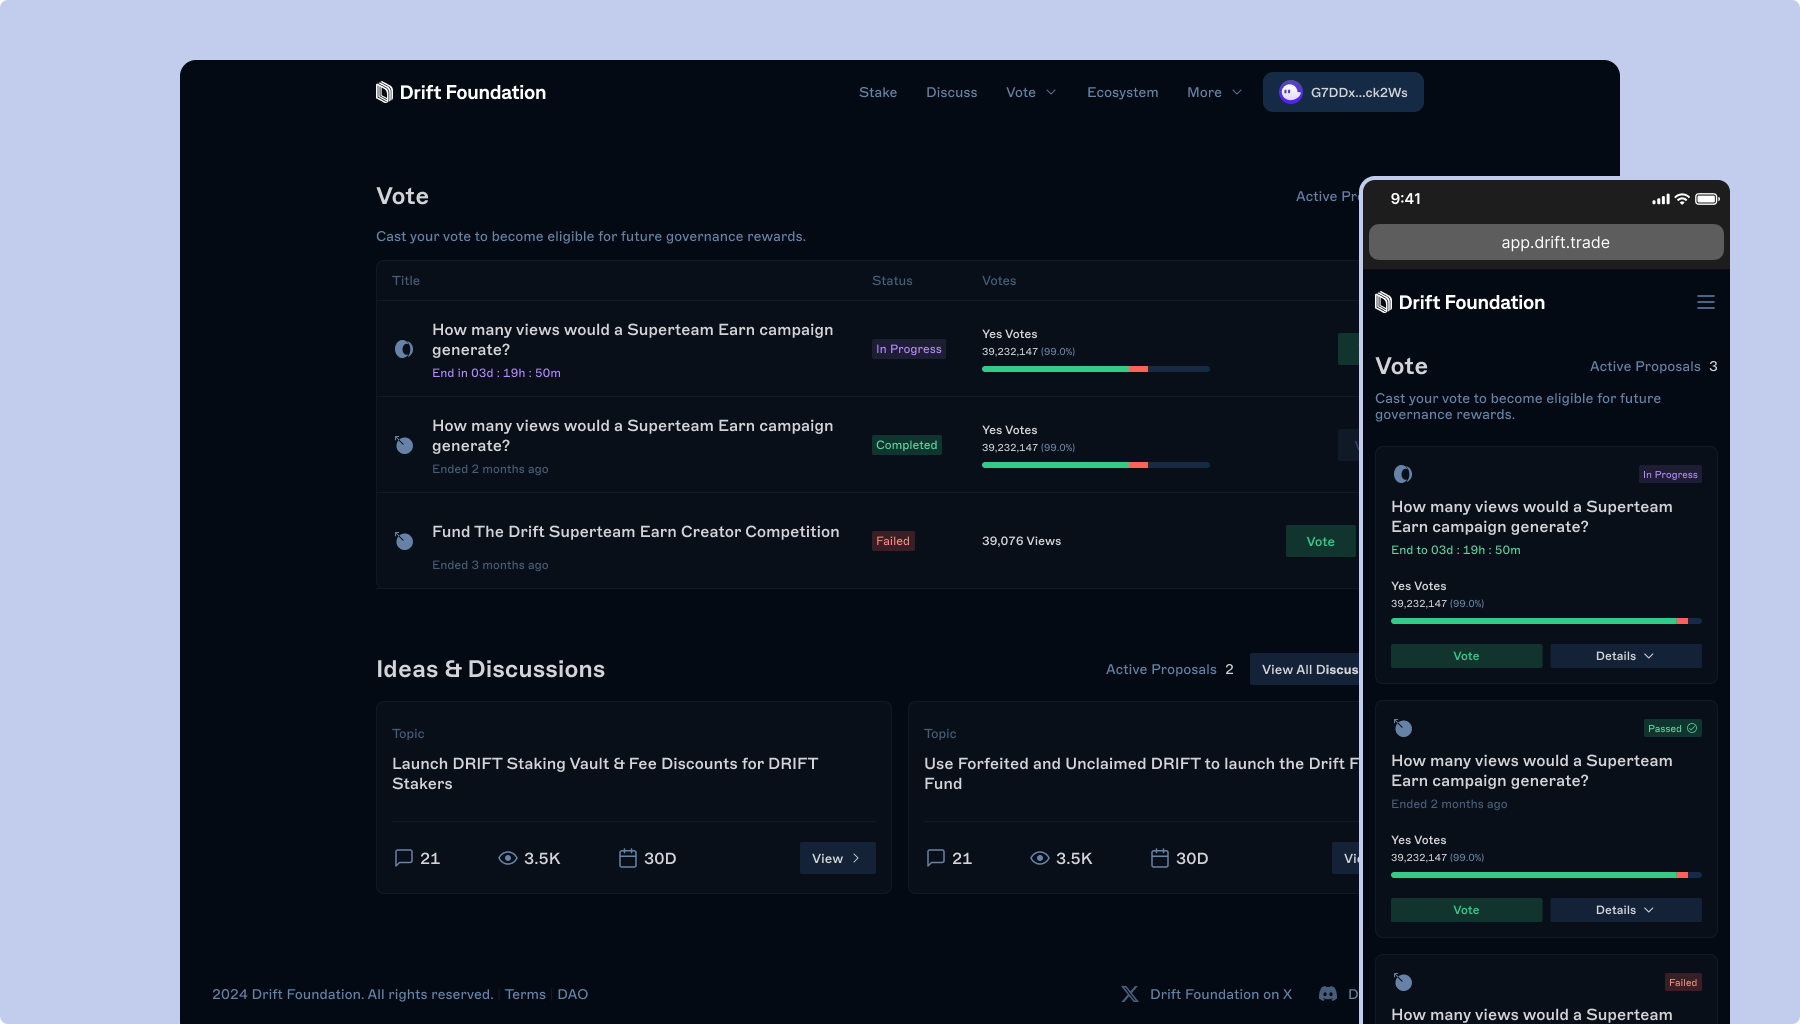The image size is (1800, 1024).
Task: Click the Votes column header
Action: pyautogui.click(x=999, y=281)
